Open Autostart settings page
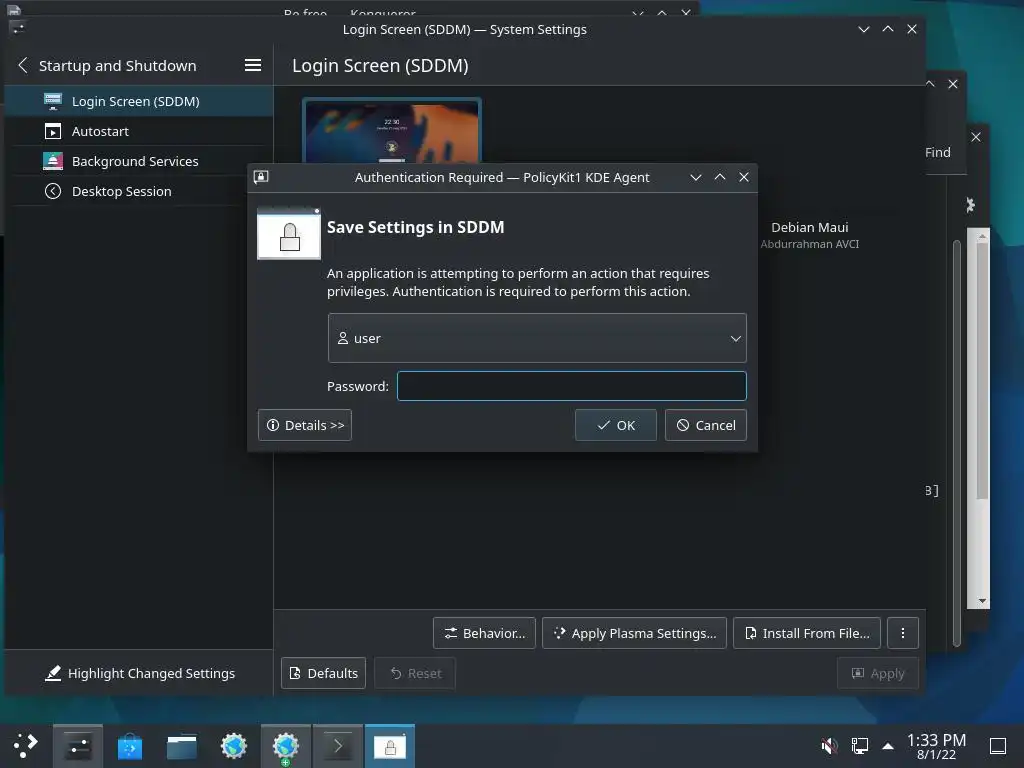 (138, 131)
